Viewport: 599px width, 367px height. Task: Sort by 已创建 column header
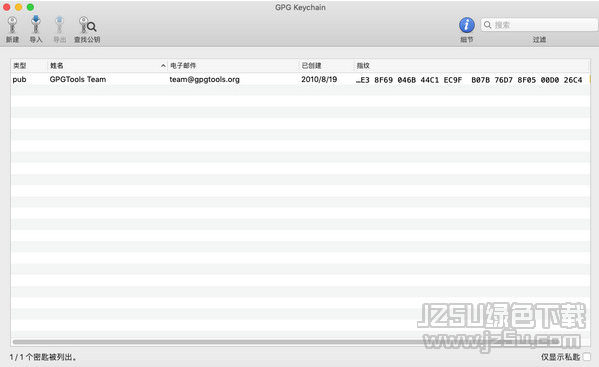point(311,66)
